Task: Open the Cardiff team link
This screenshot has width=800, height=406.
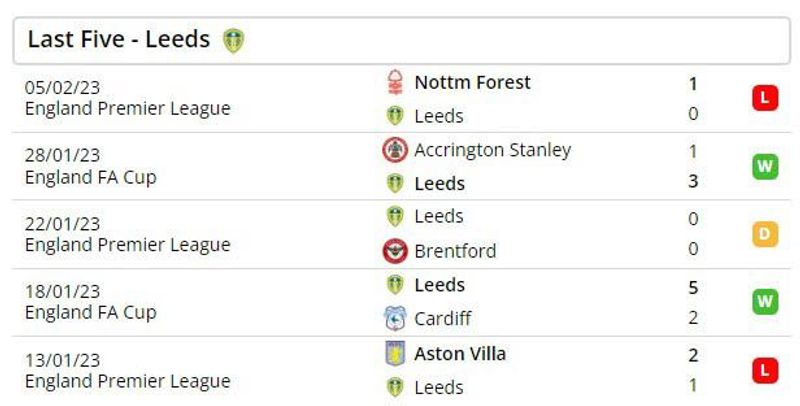Action: coord(442,319)
